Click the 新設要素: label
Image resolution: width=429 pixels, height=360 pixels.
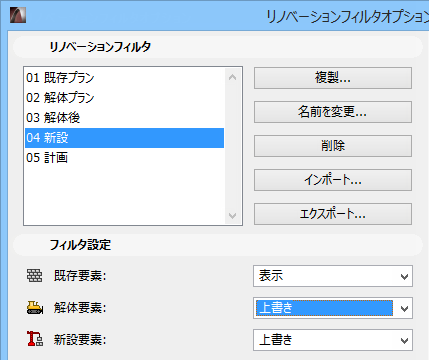click(x=80, y=340)
